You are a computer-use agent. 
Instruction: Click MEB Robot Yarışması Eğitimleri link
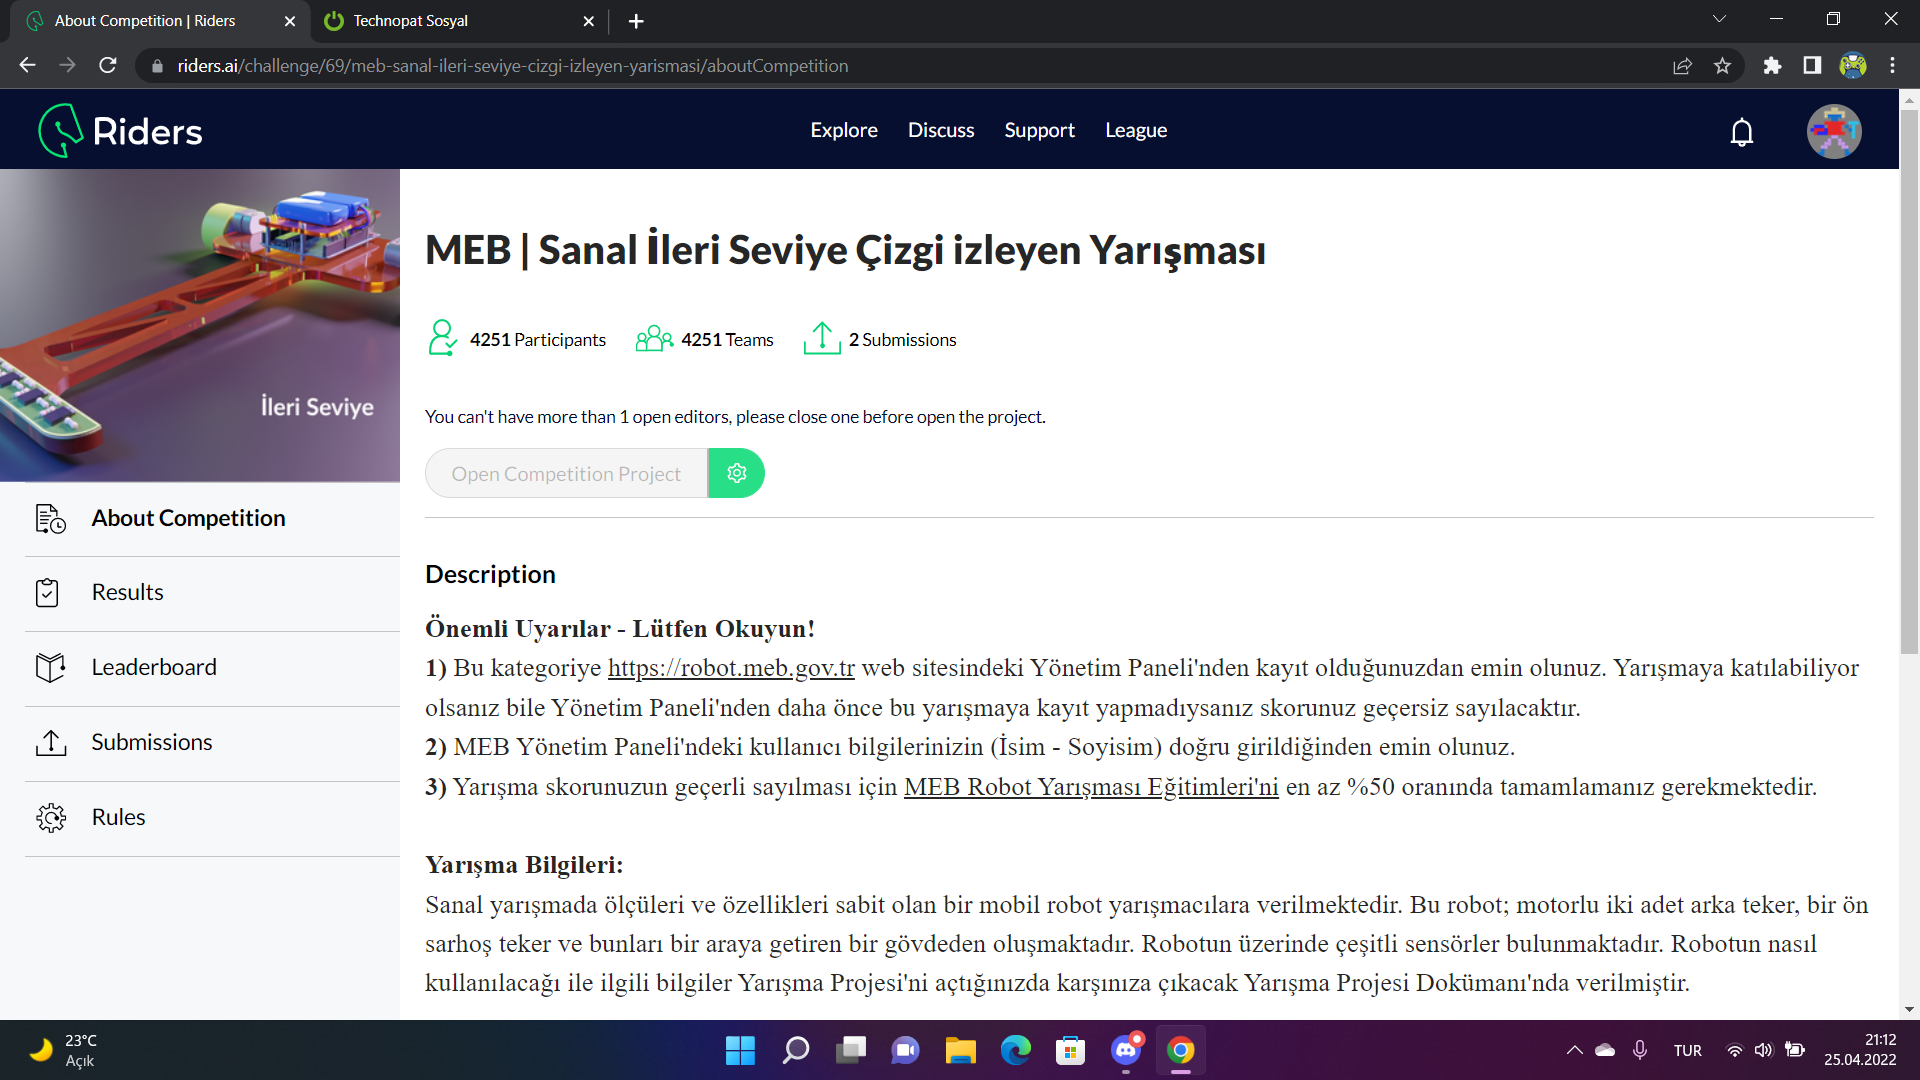pos(1091,787)
